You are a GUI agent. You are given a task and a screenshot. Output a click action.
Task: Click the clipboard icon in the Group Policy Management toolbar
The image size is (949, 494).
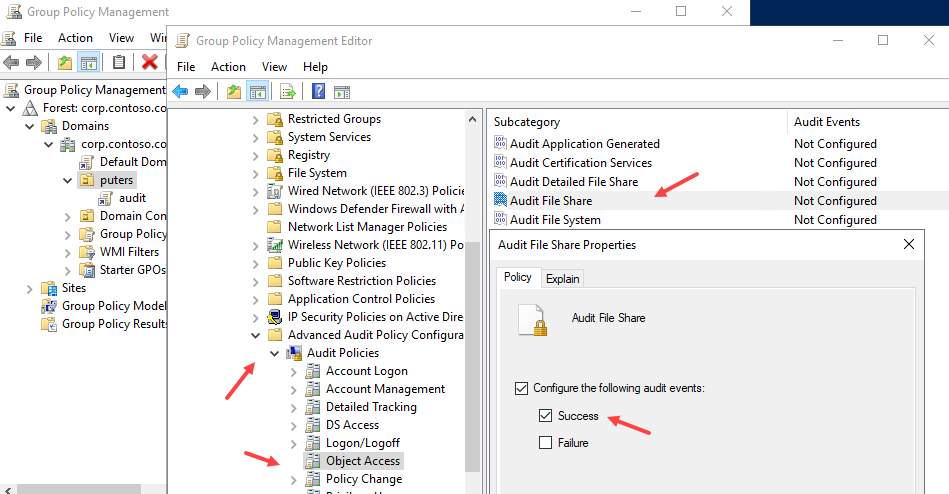[x=119, y=62]
